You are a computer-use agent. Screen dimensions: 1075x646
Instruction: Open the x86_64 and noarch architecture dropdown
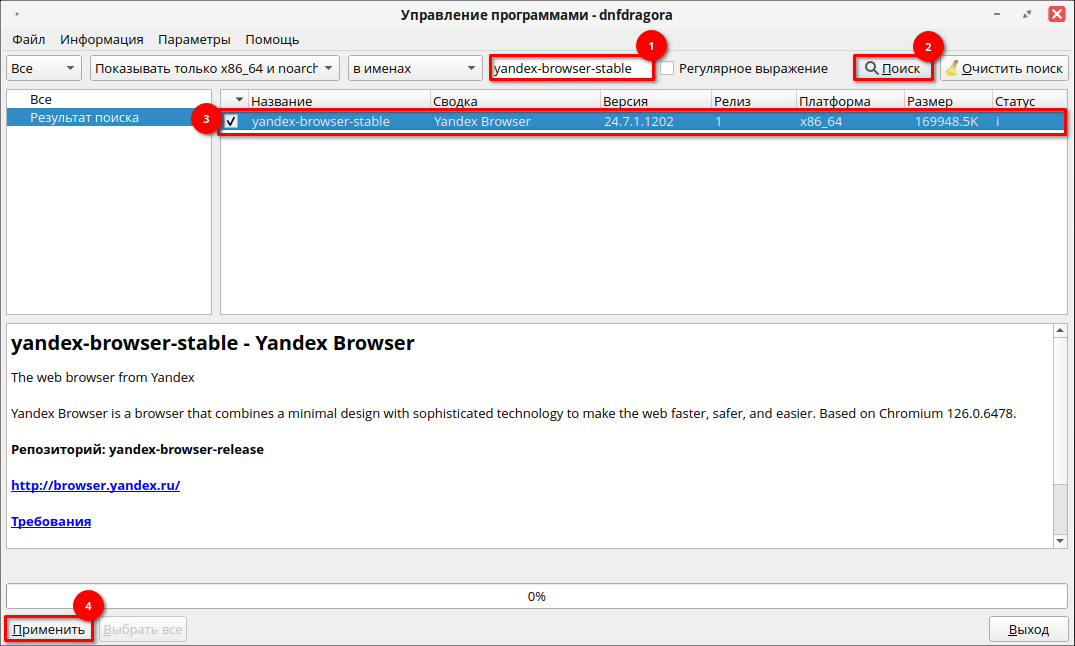tap(215, 68)
